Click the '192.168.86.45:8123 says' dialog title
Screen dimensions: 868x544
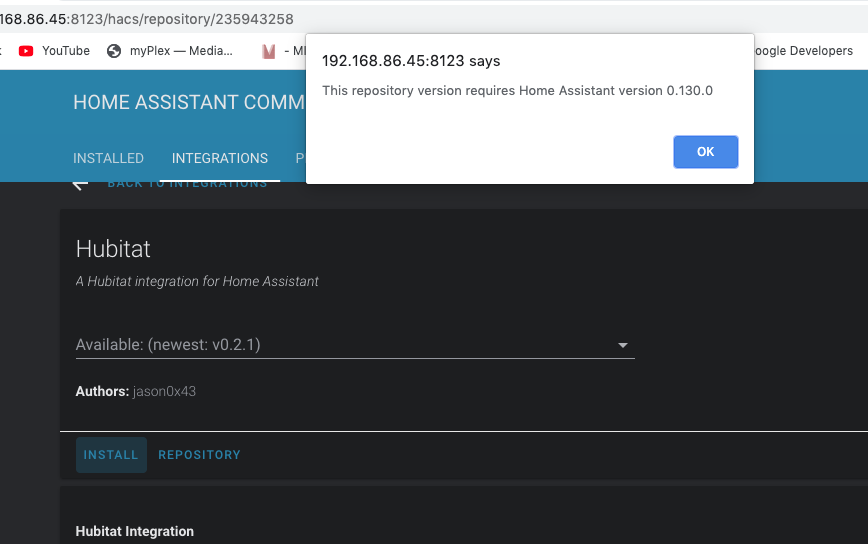(411, 61)
